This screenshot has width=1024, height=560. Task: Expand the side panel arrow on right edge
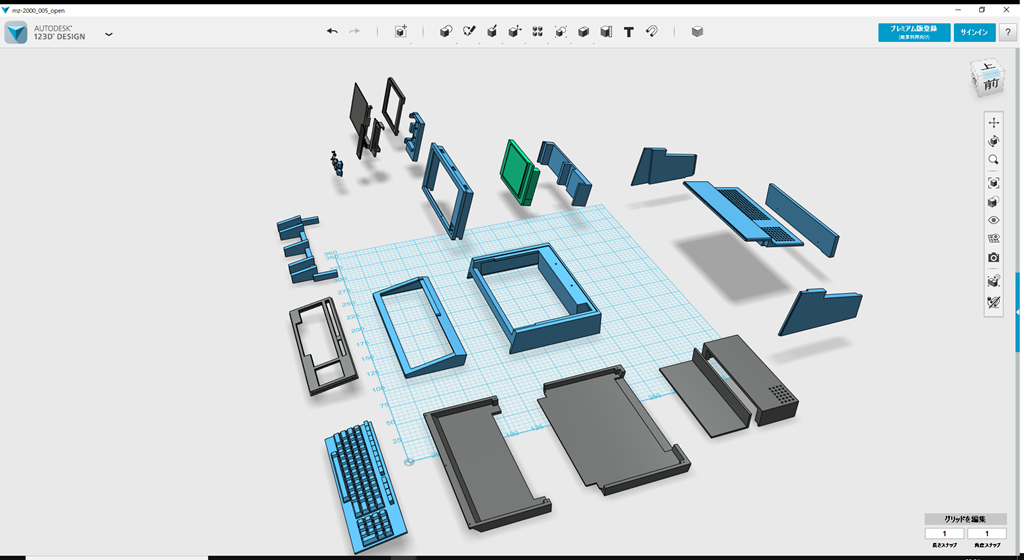click(1018, 313)
